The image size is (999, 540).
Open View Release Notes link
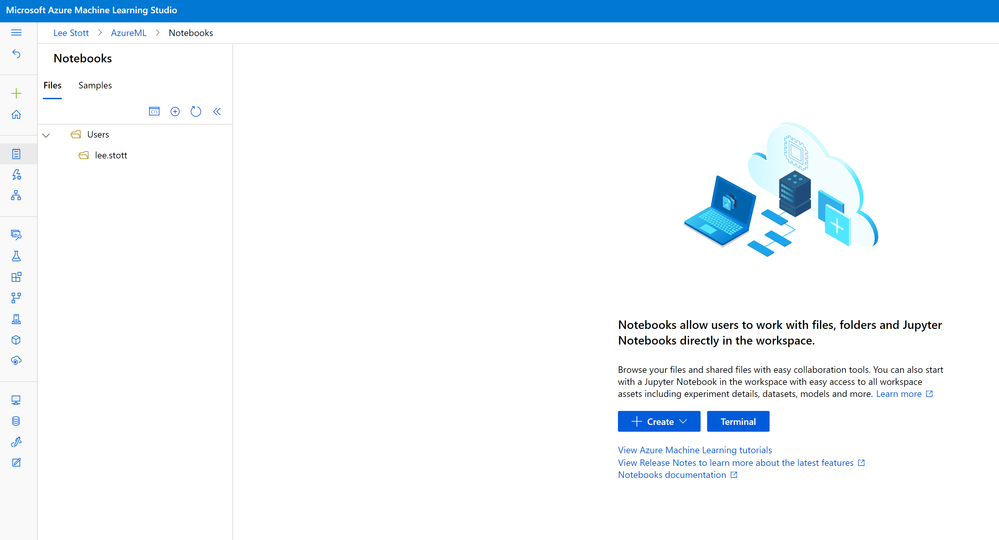pos(741,463)
